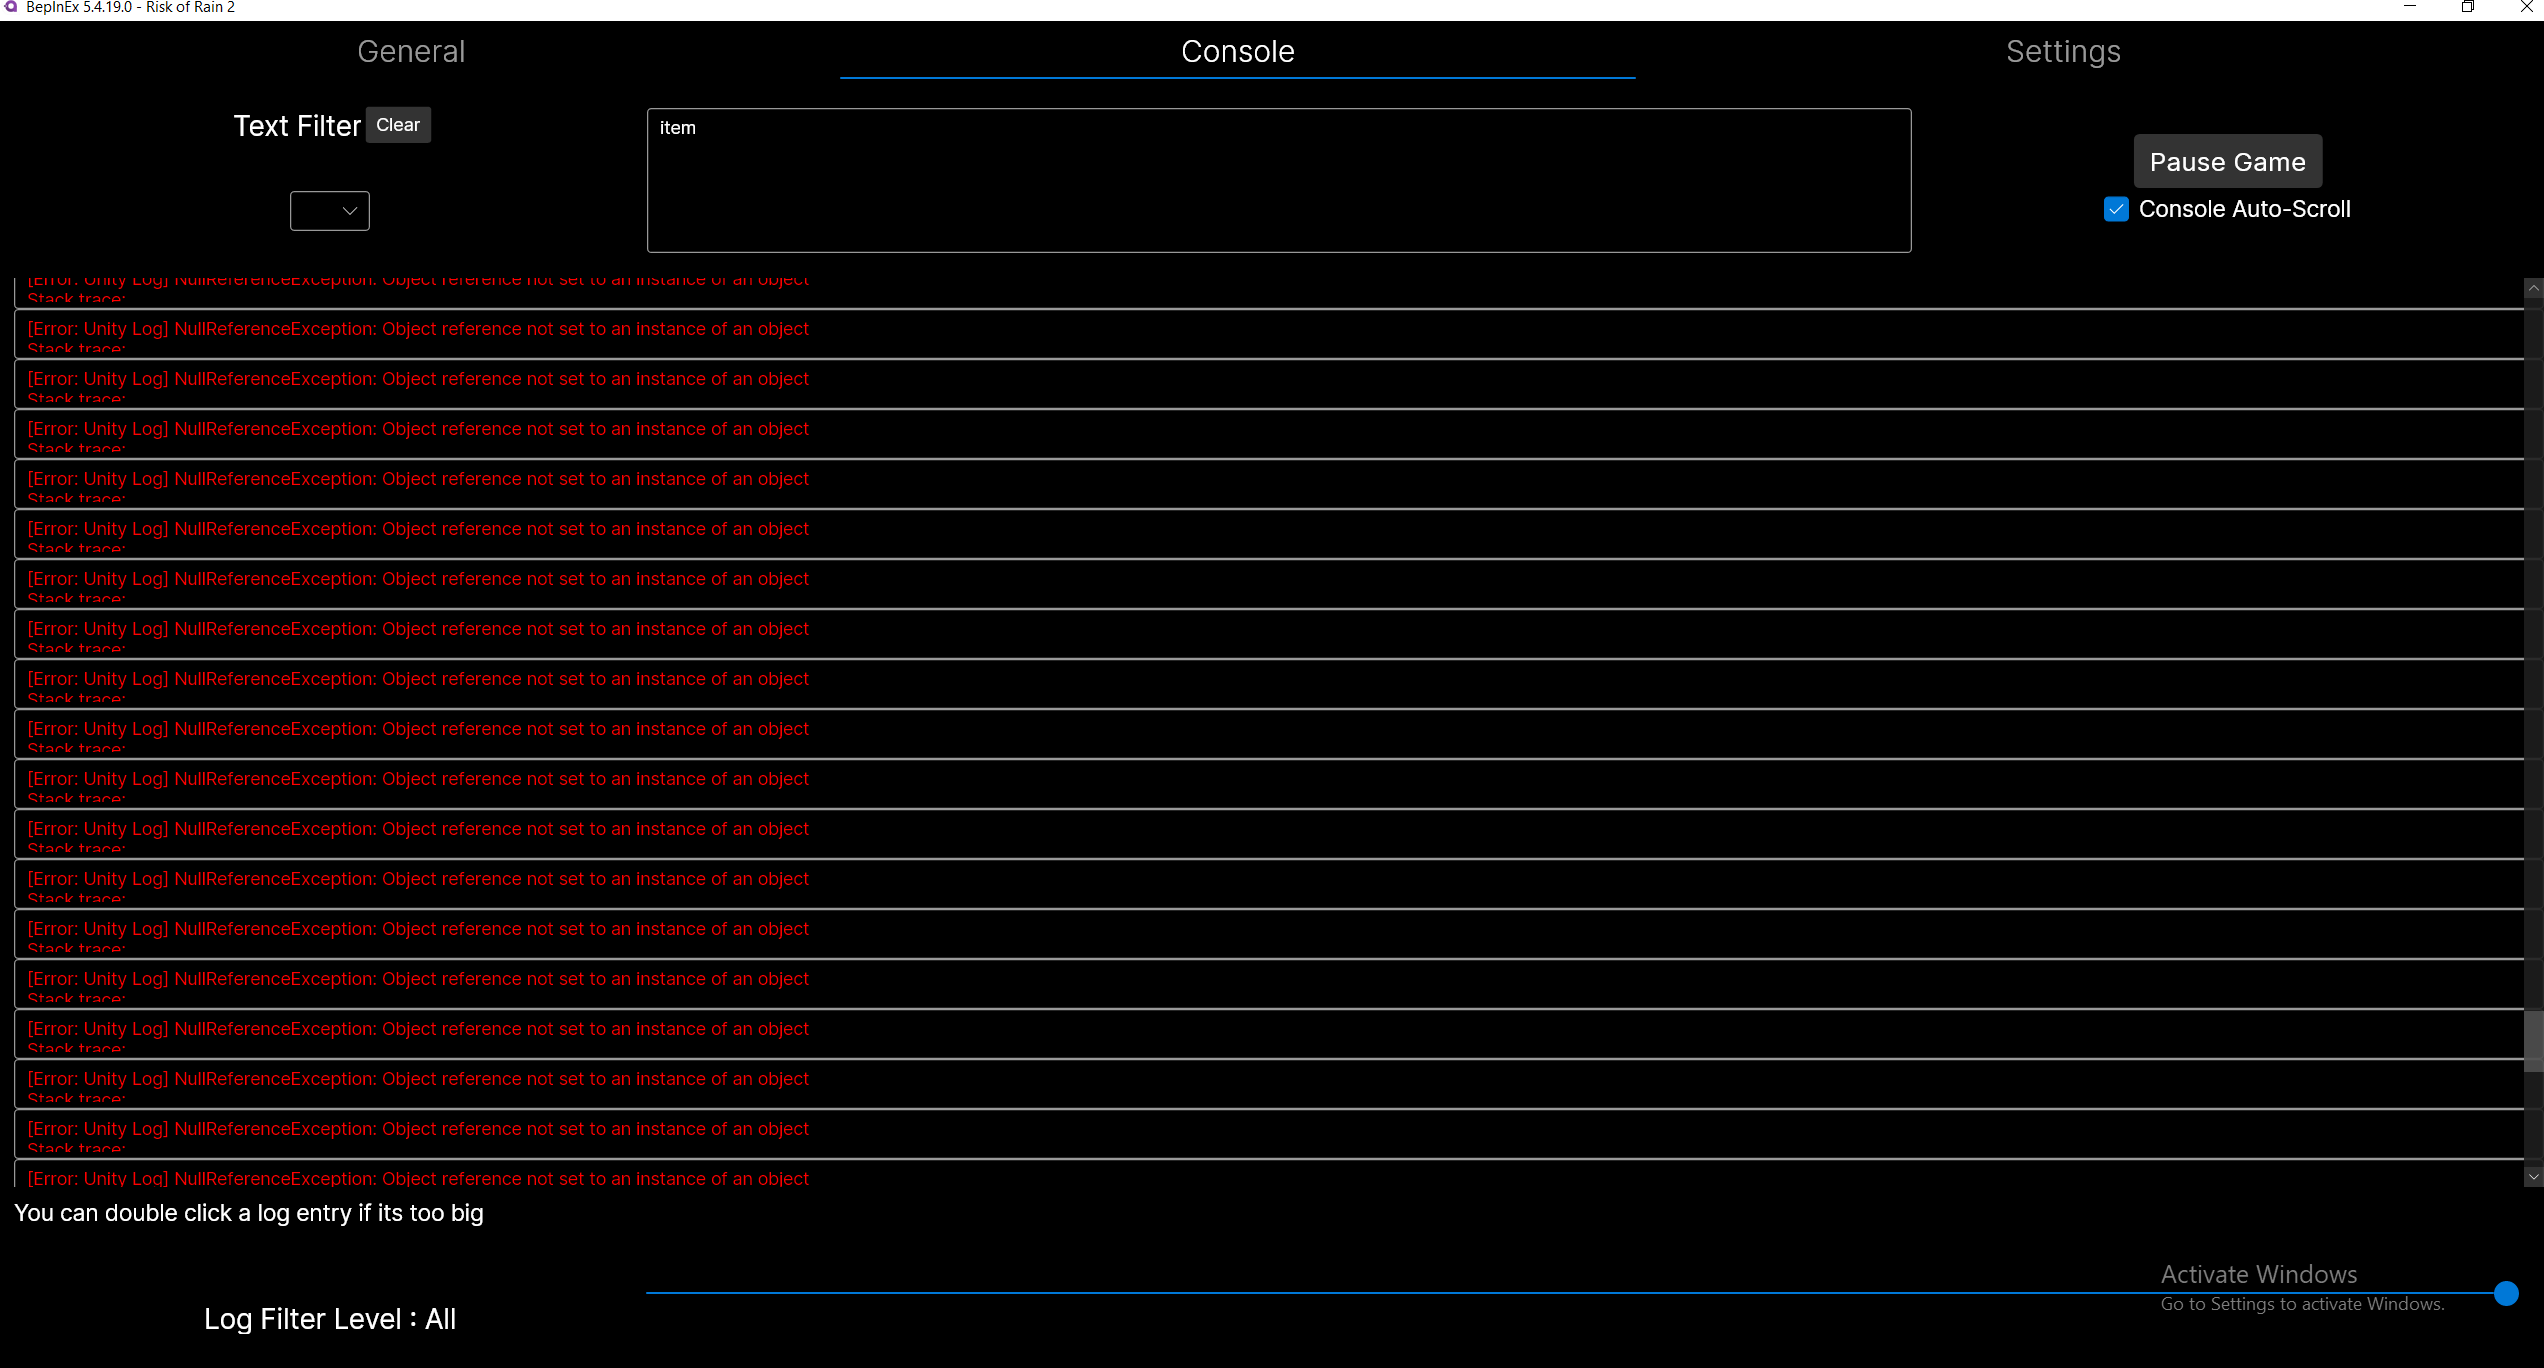Click the magnifier icon at window top-left
The height and width of the screenshot is (1368, 2544).
click(10, 8)
